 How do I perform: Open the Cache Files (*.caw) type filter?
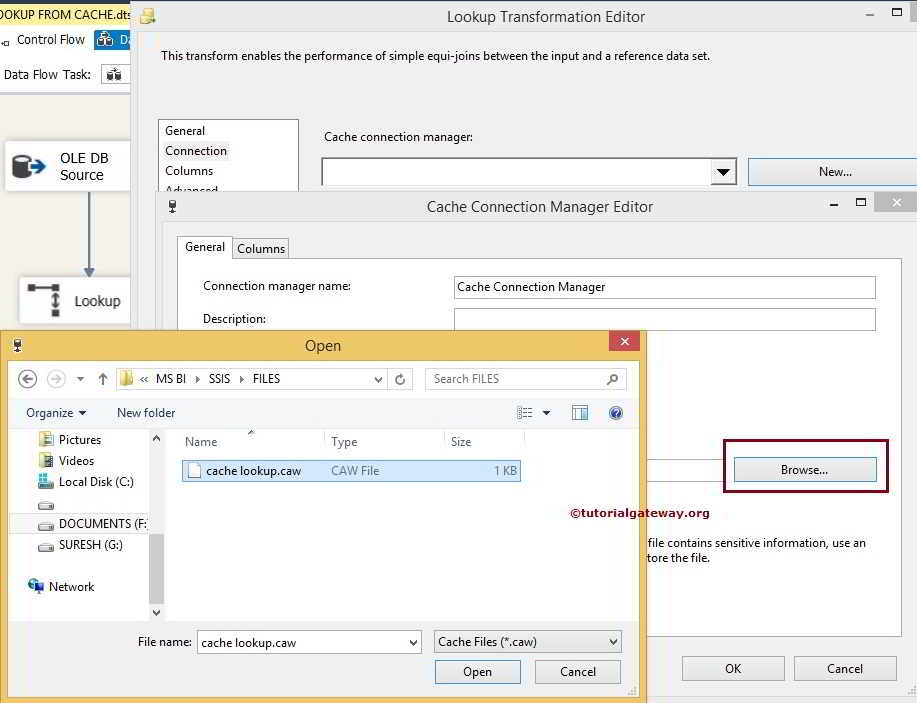528,642
